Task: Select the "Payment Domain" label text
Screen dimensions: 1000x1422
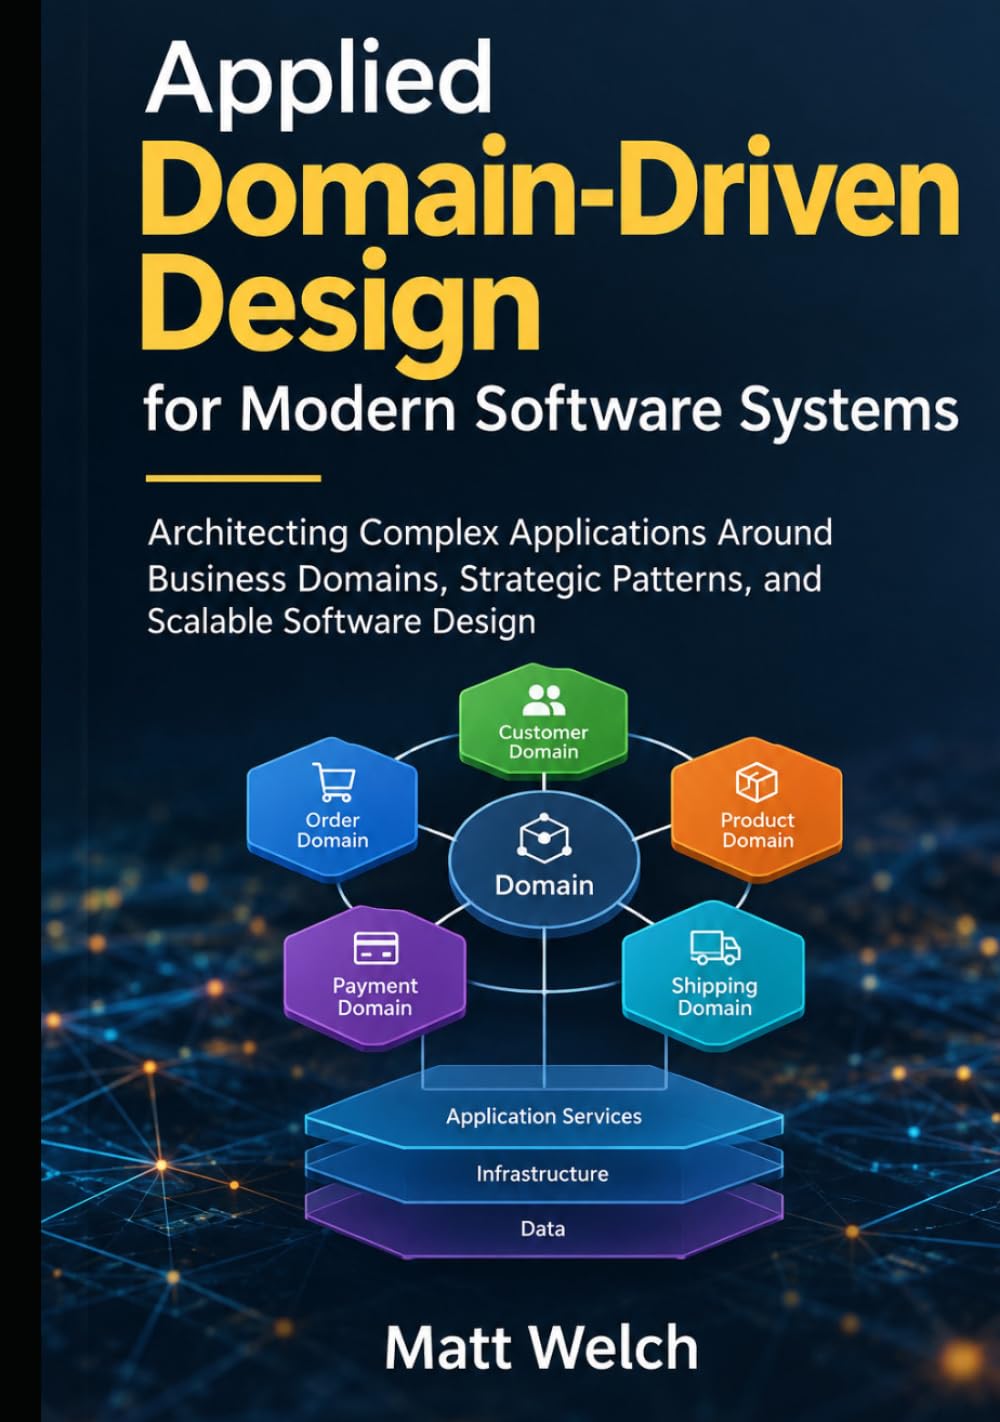Action: [x=375, y=996]
